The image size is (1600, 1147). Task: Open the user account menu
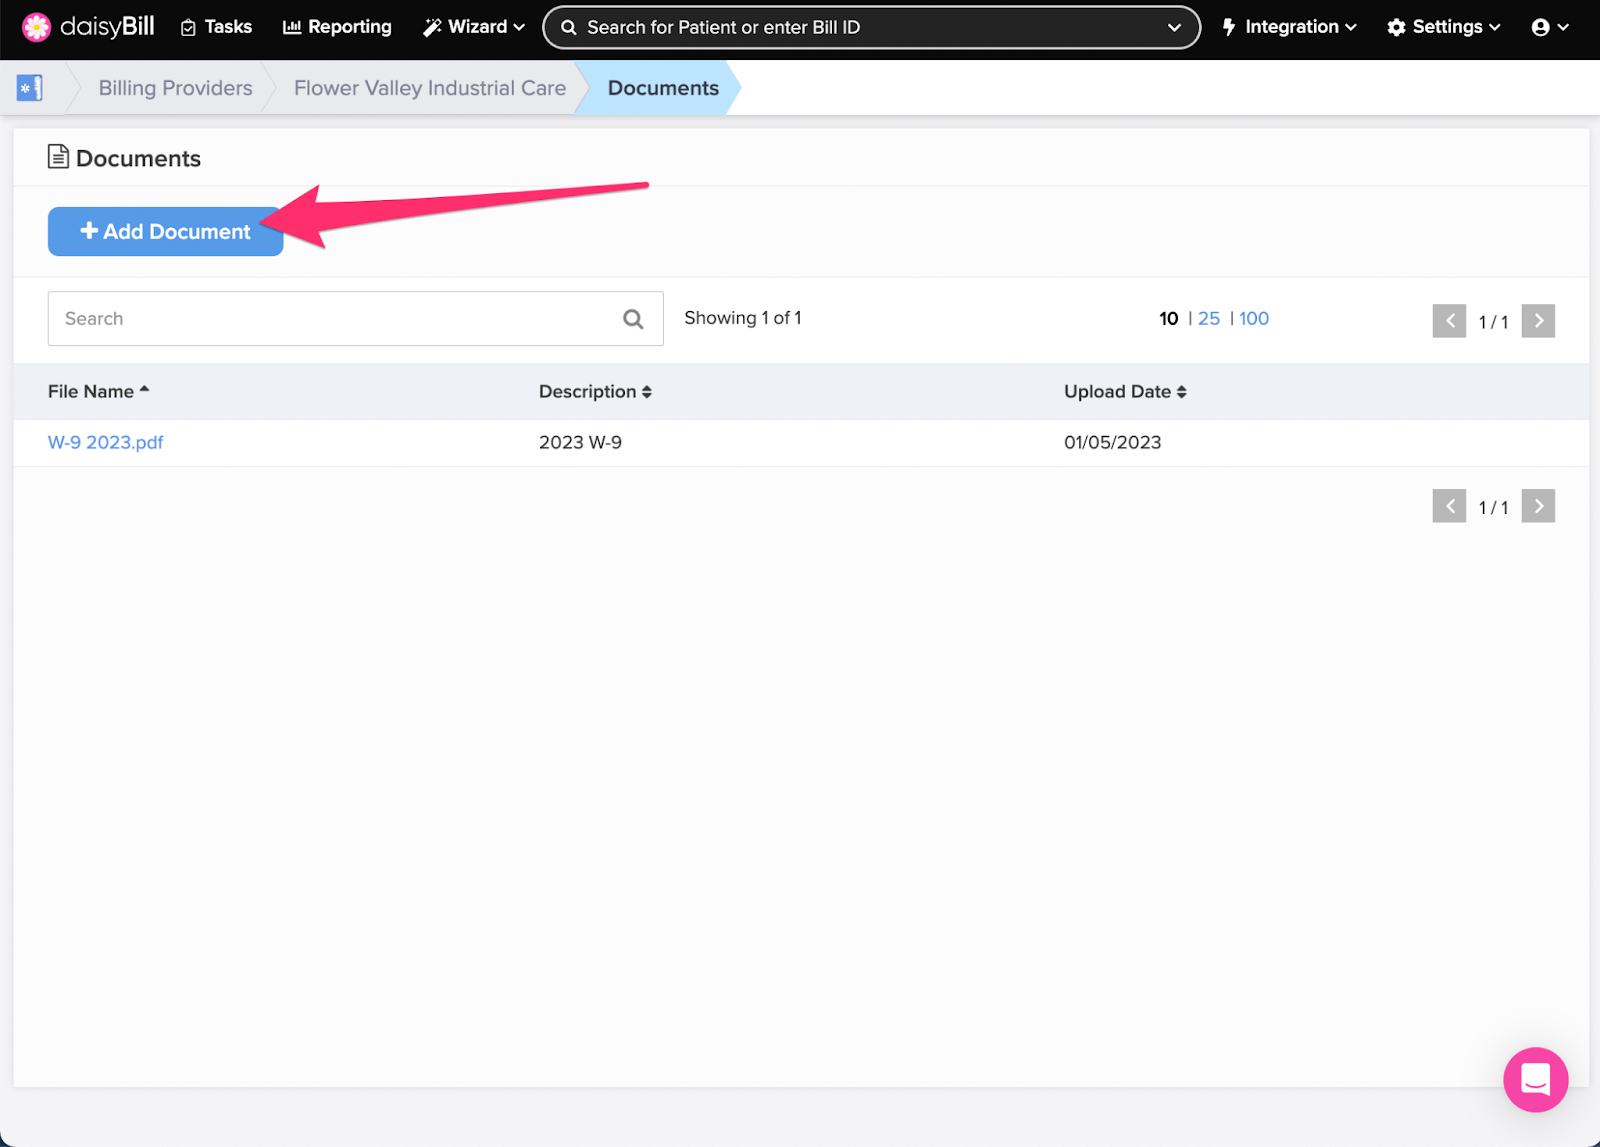click(x=1550, y=28)
